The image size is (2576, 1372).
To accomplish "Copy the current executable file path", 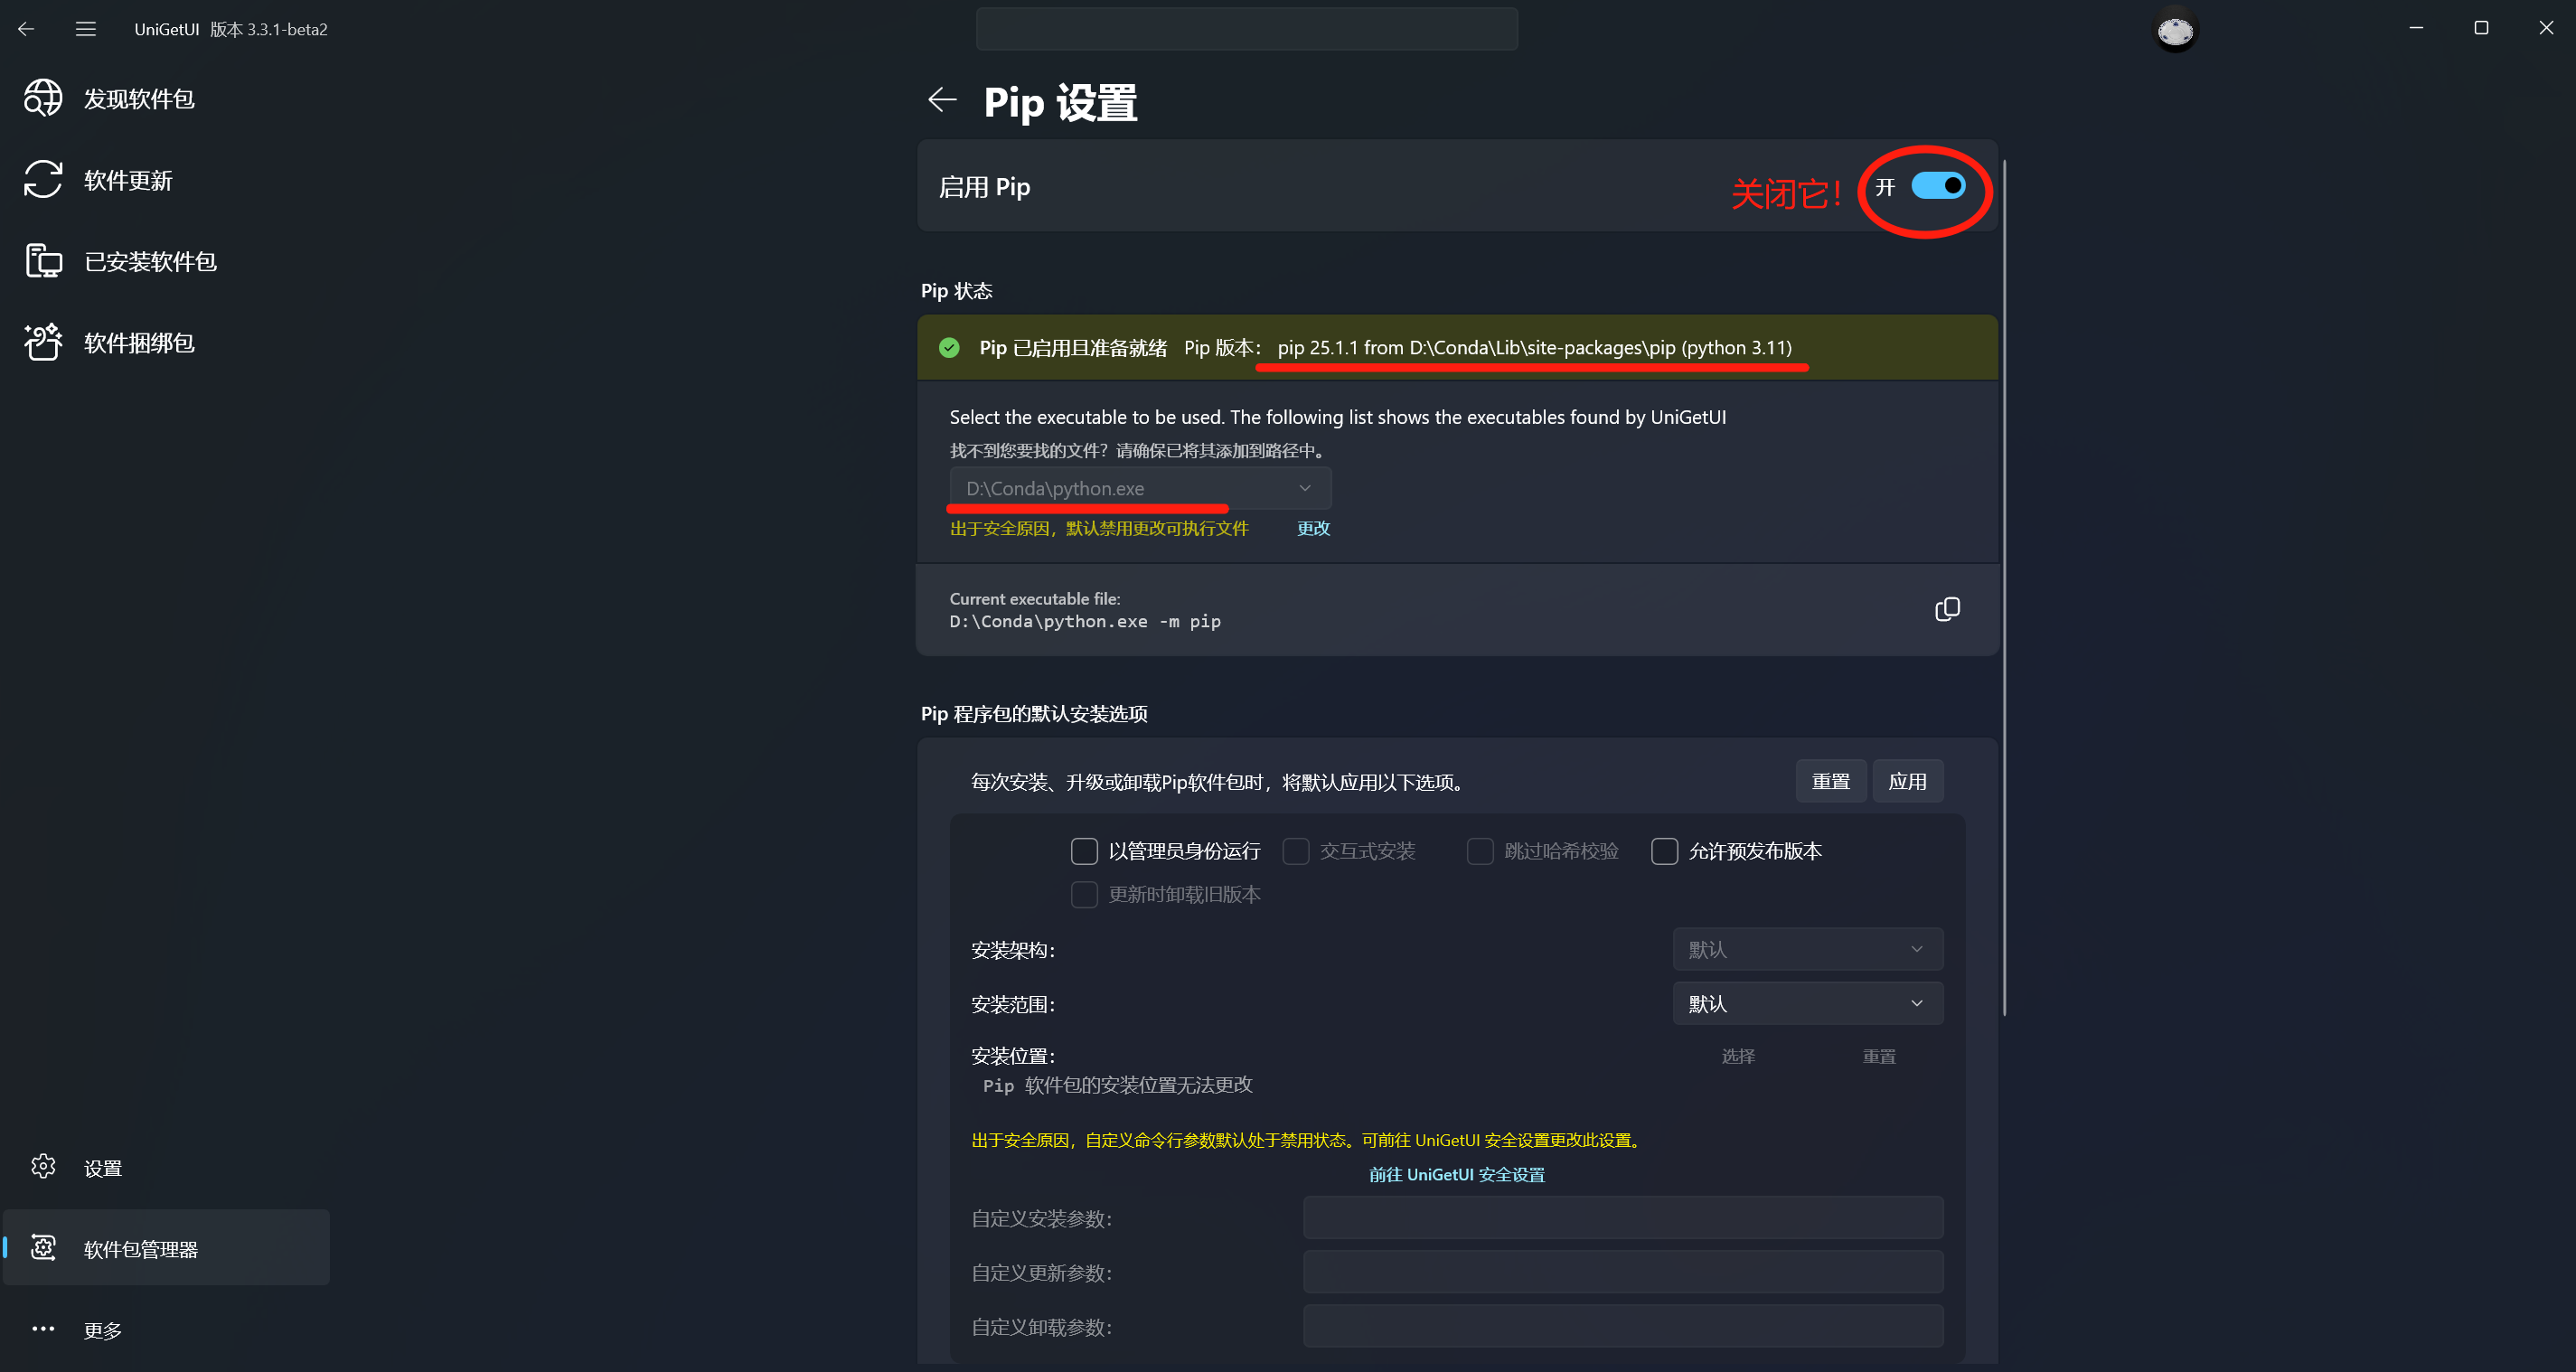I will click(x=1947, y=609).
